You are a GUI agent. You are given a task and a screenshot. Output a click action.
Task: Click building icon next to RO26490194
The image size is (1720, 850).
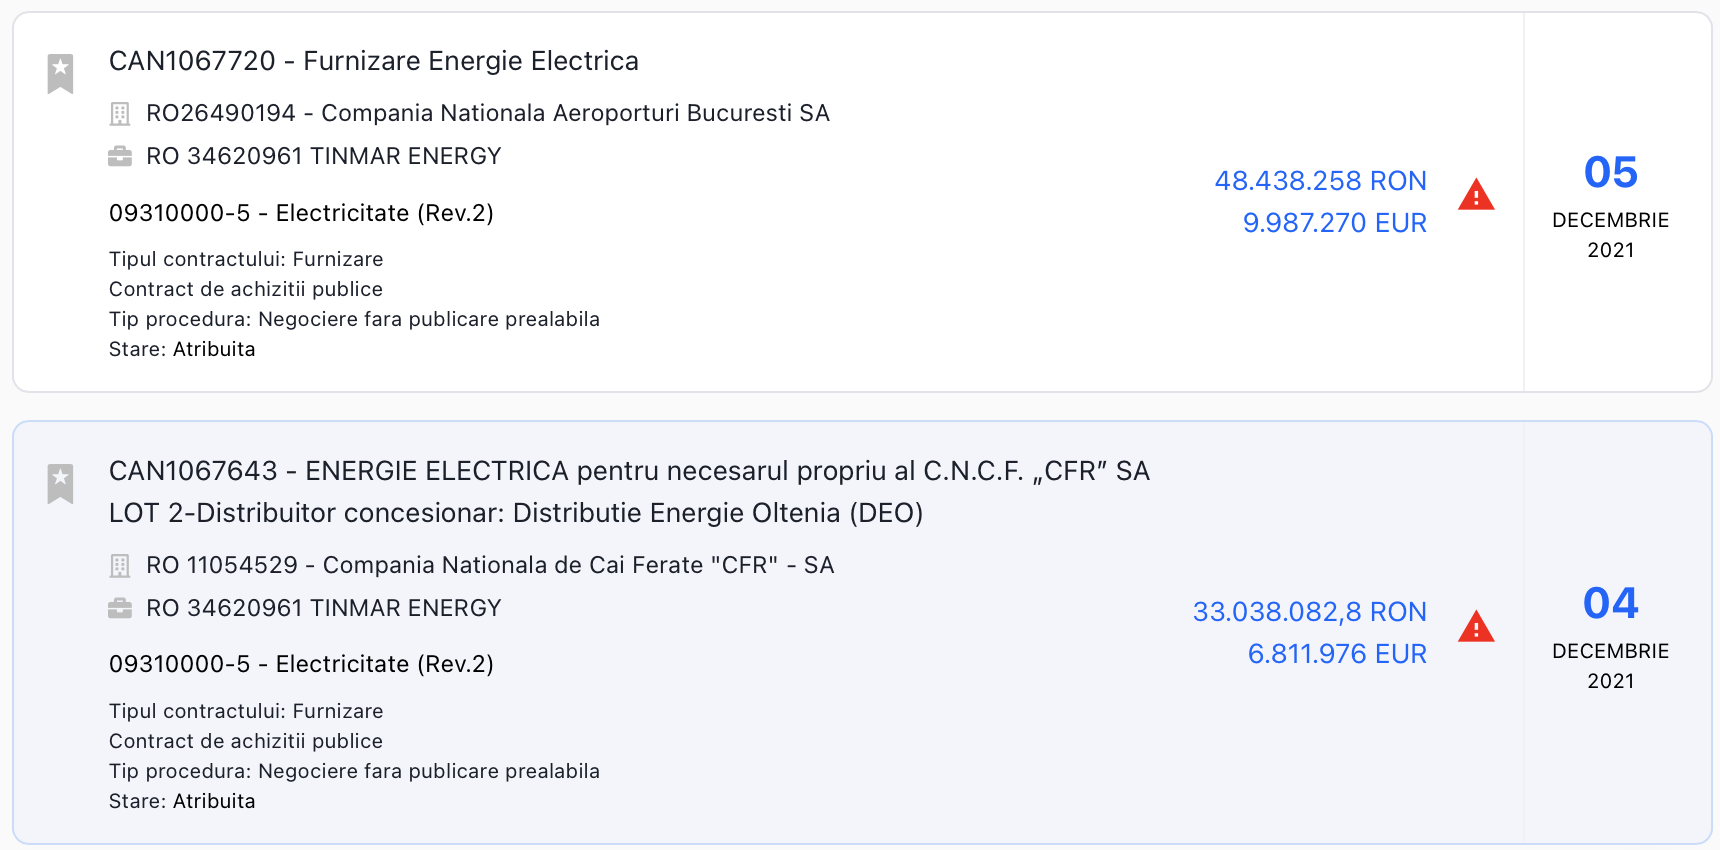coord(120,114)
